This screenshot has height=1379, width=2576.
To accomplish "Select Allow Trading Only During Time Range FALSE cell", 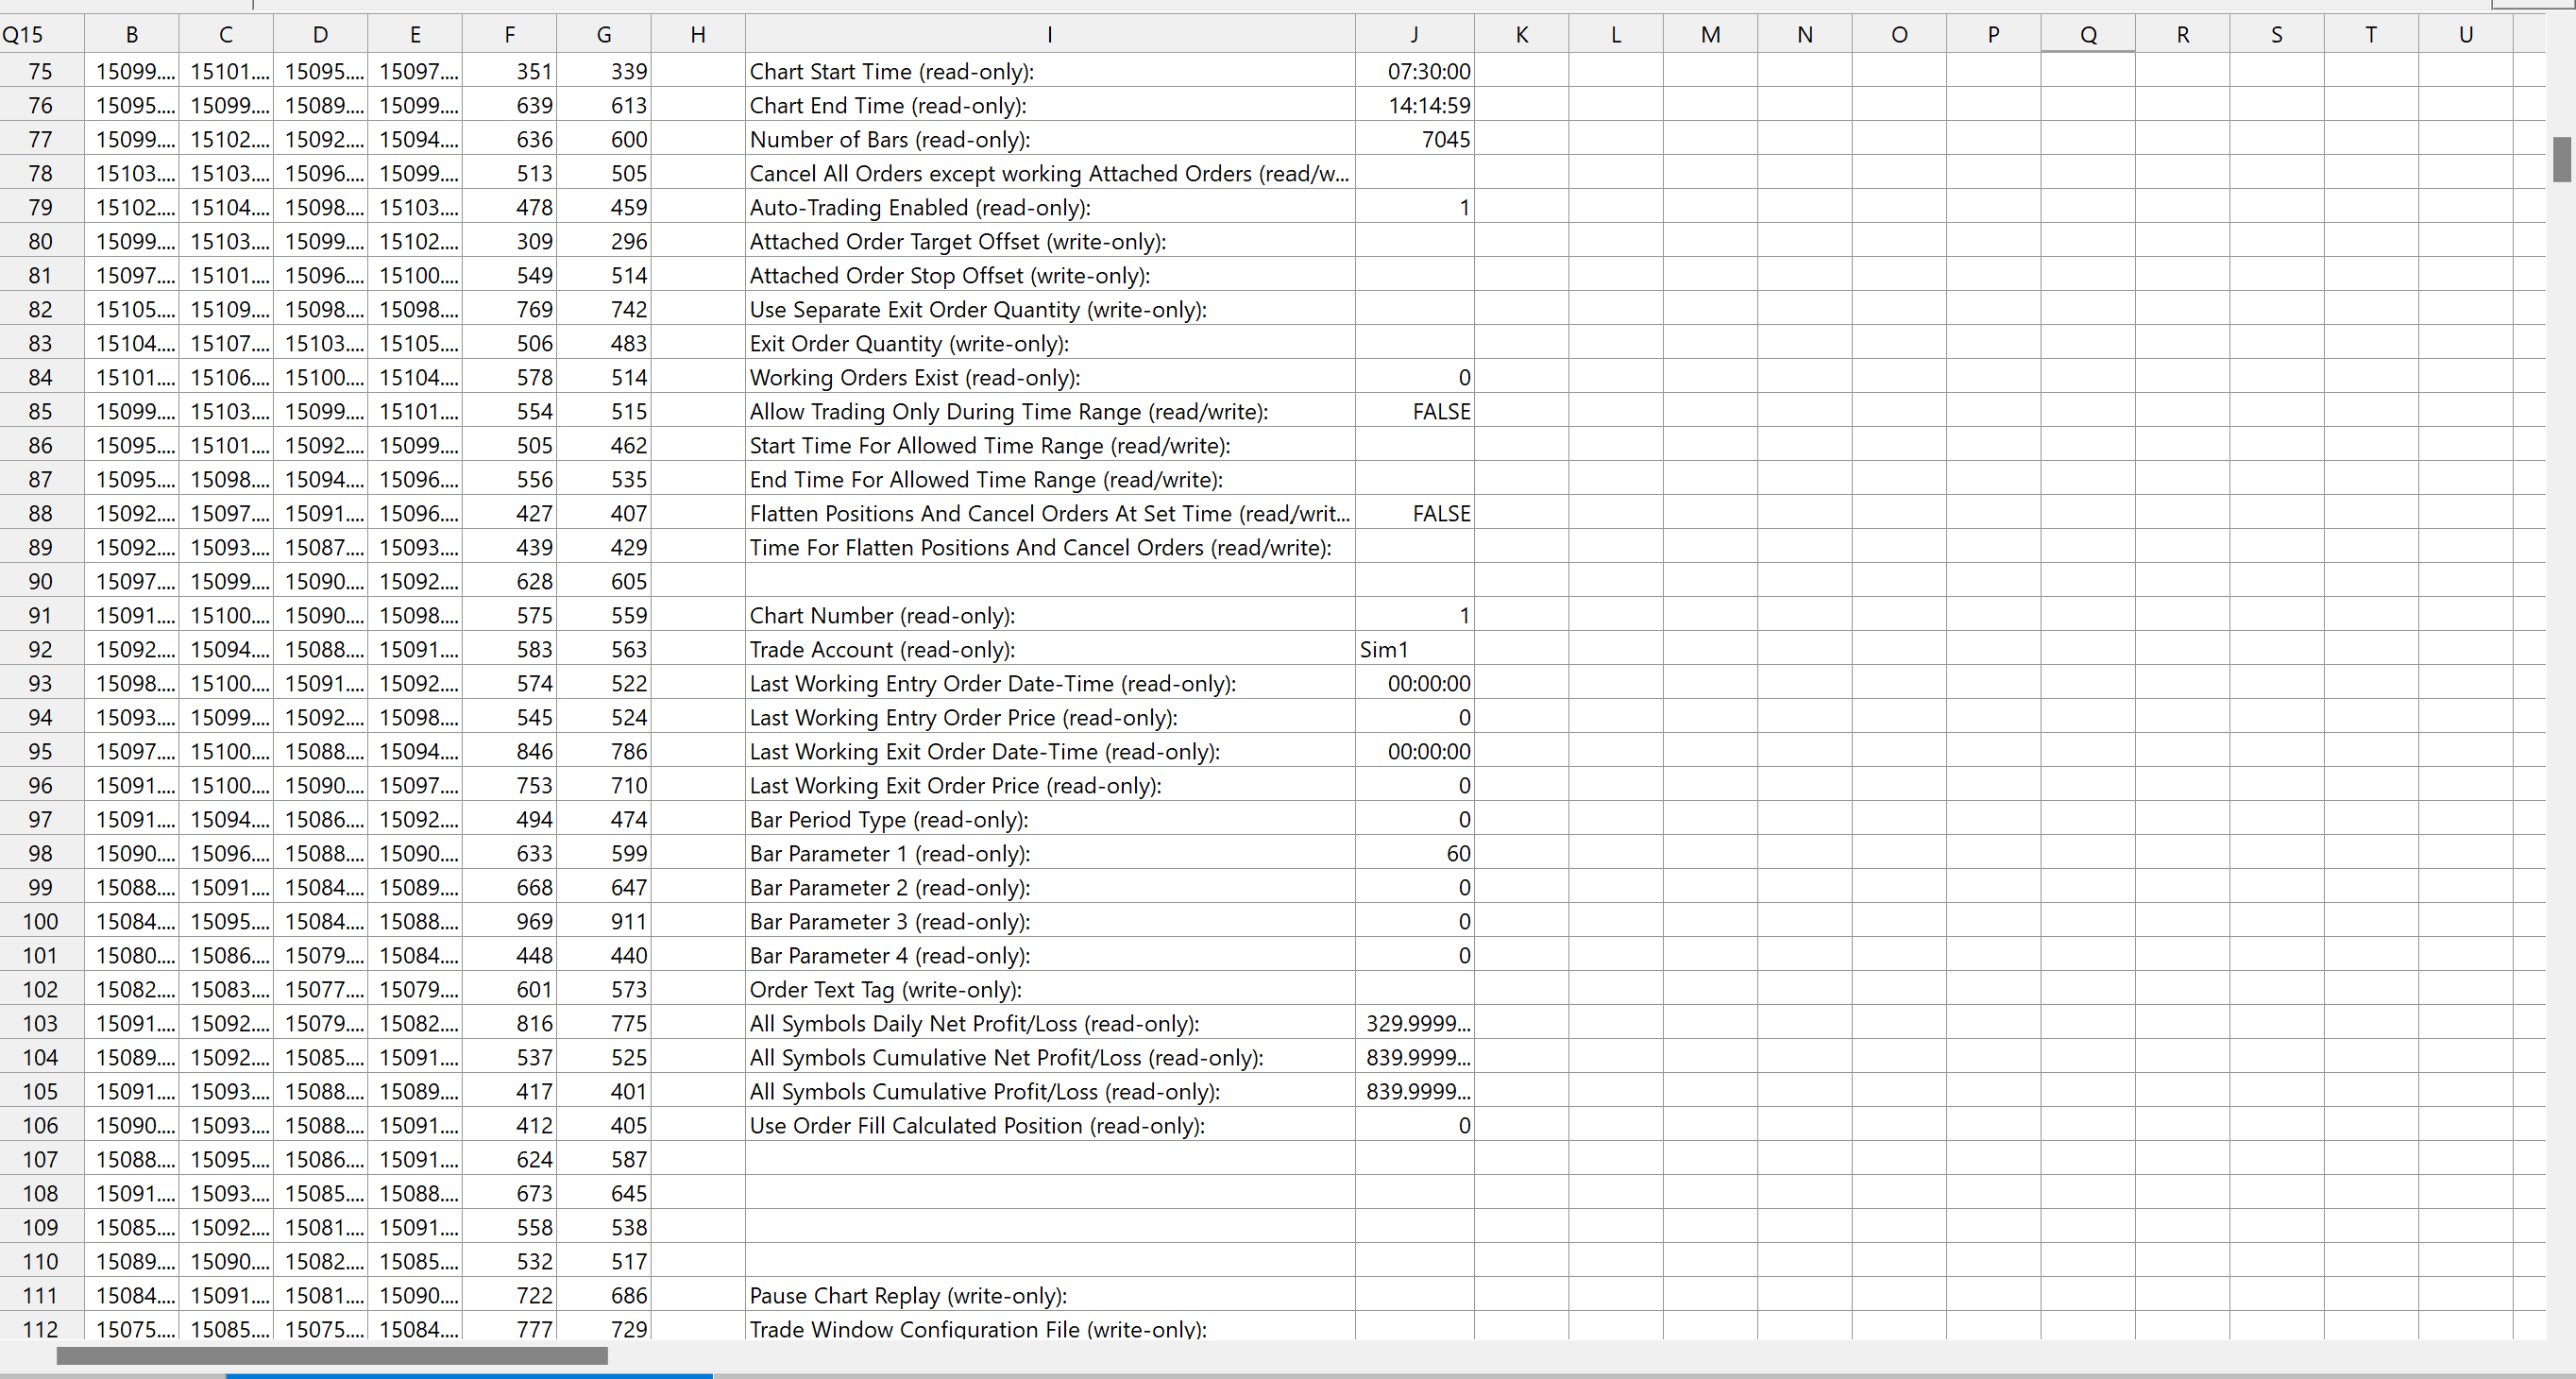I will [x=1414, y=412].
